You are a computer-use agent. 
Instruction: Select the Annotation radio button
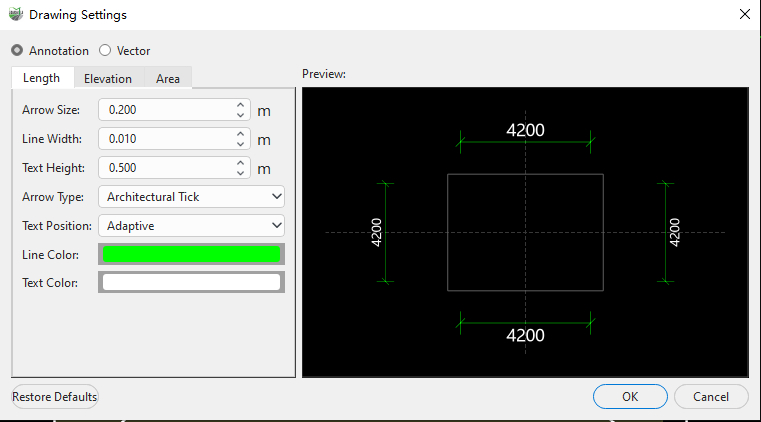pos(17,50)
